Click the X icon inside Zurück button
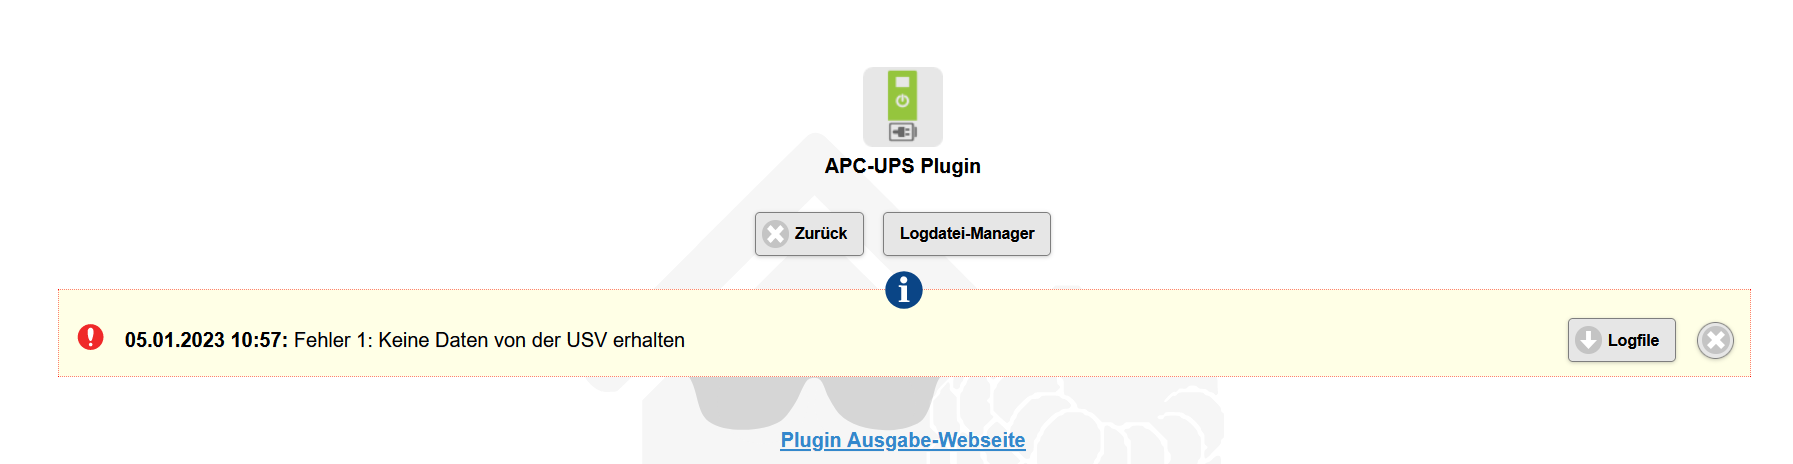The height and width of the screenshot is (464, 1793). point(775,234)
